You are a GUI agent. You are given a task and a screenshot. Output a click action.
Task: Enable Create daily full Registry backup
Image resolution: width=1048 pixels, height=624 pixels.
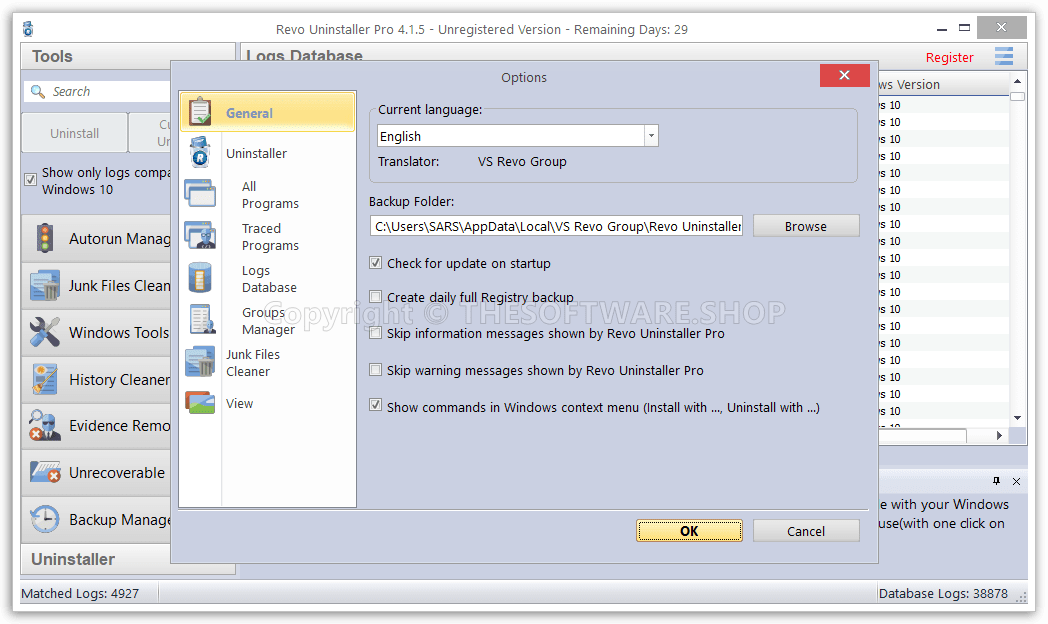[x=376, y=297]
